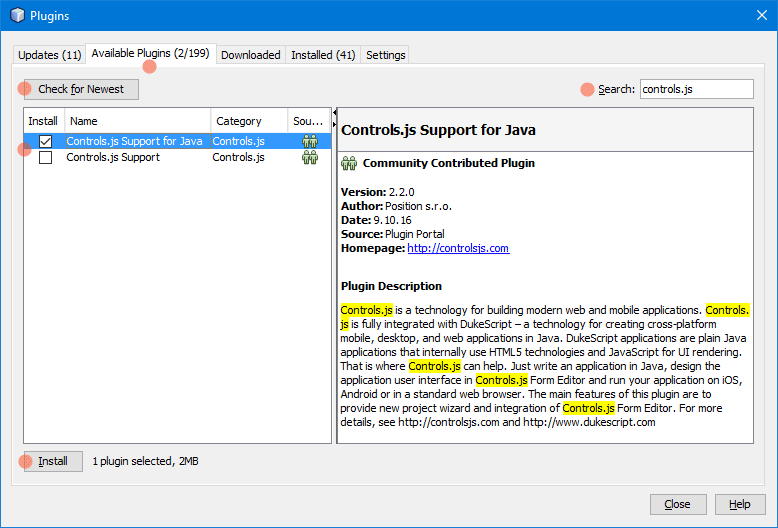Click Controls.js category cell of Support for Java row

point(238,141)
